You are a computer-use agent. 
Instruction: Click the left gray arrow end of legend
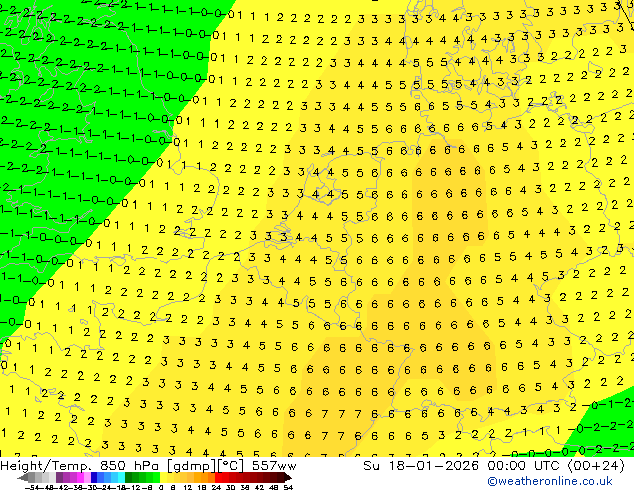click(x=23, y=477)
